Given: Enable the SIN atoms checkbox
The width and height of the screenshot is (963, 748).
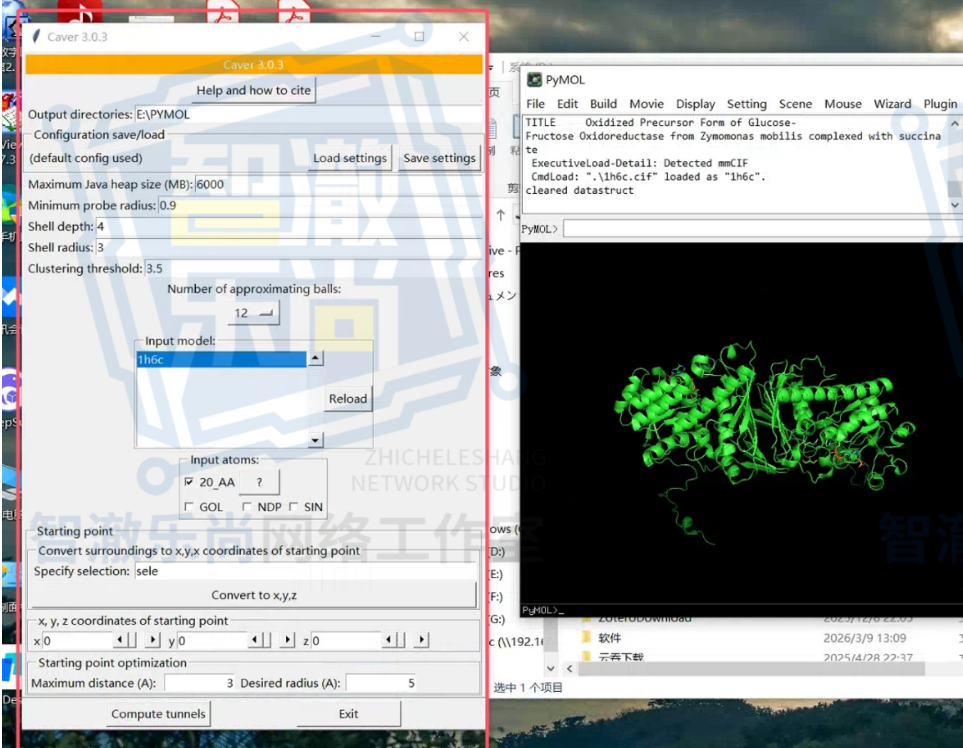Looking at the screenshot, I should point(294,507).
